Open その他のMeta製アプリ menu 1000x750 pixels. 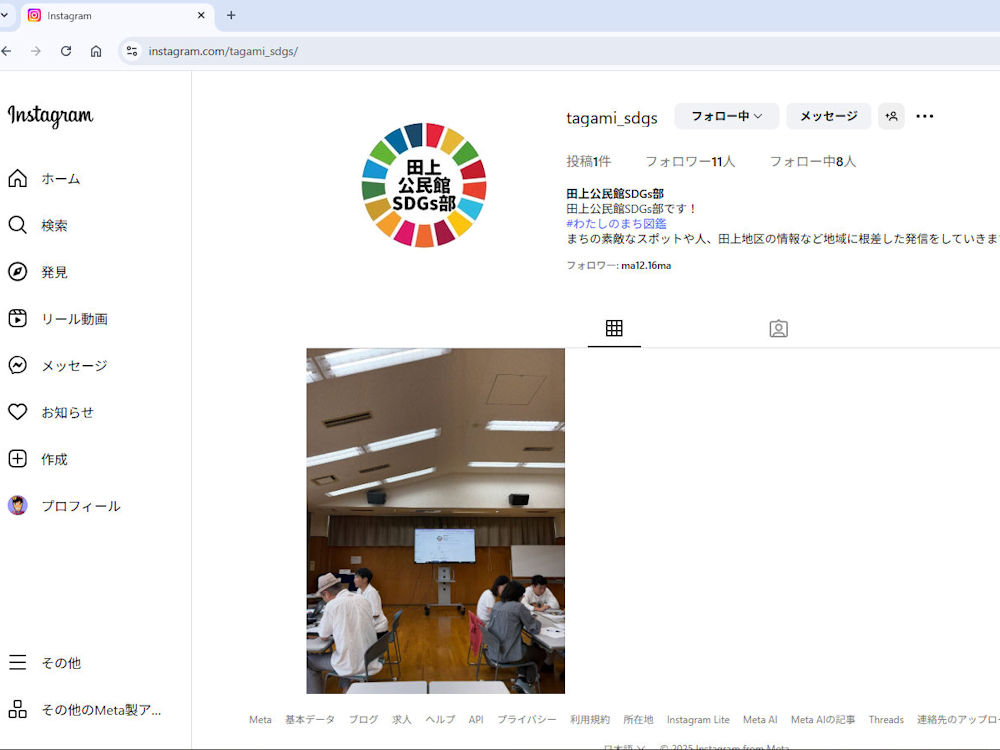click(x=18, y=710)
